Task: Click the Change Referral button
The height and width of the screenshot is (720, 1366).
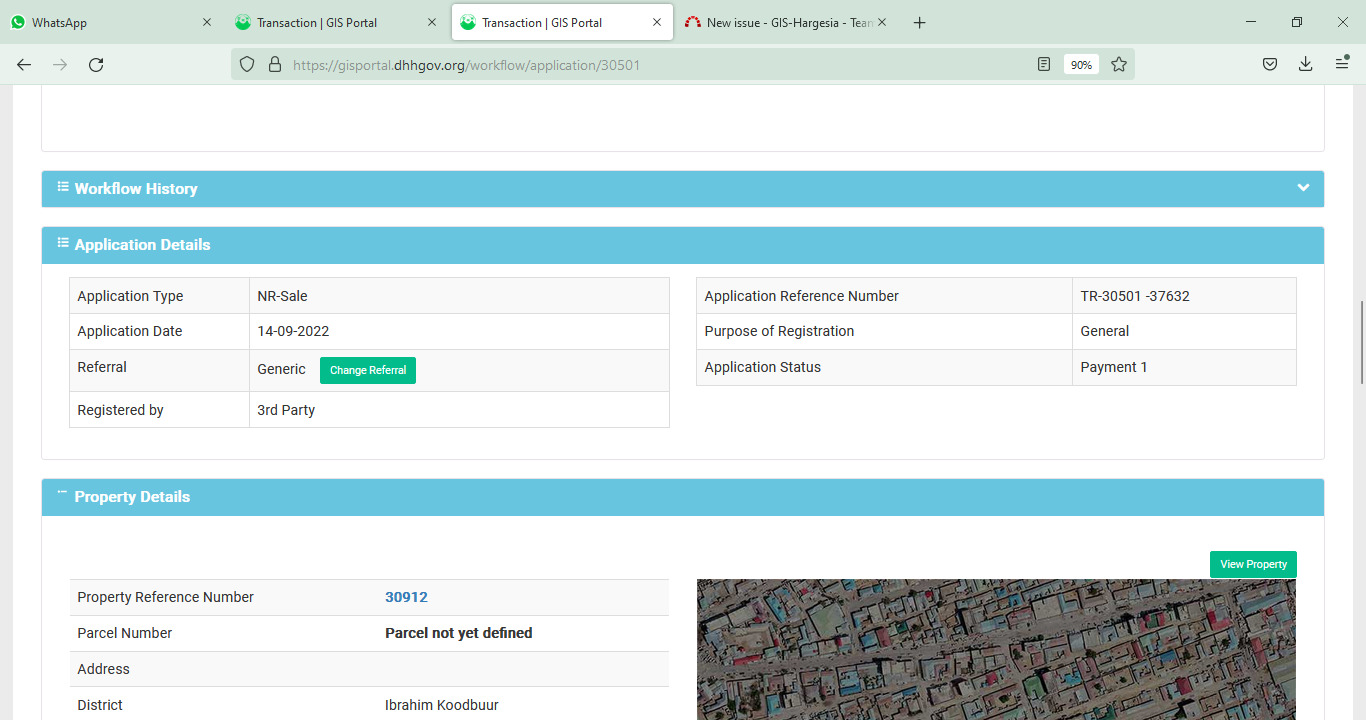Action: [368, 370]
